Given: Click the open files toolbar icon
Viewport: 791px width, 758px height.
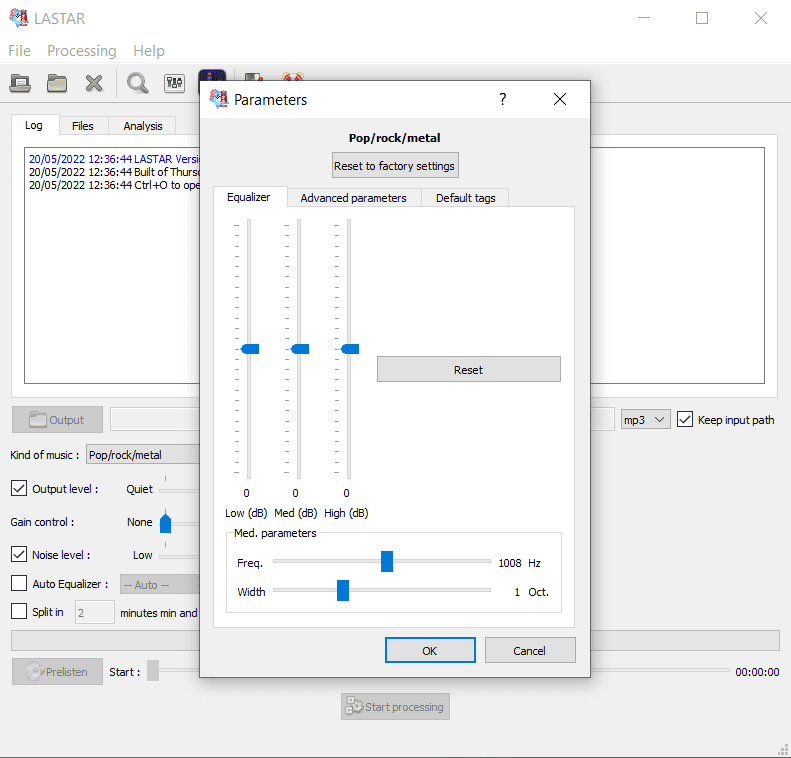Looking at the screenshot, I should pyautogui.click(x=20, y=83).
